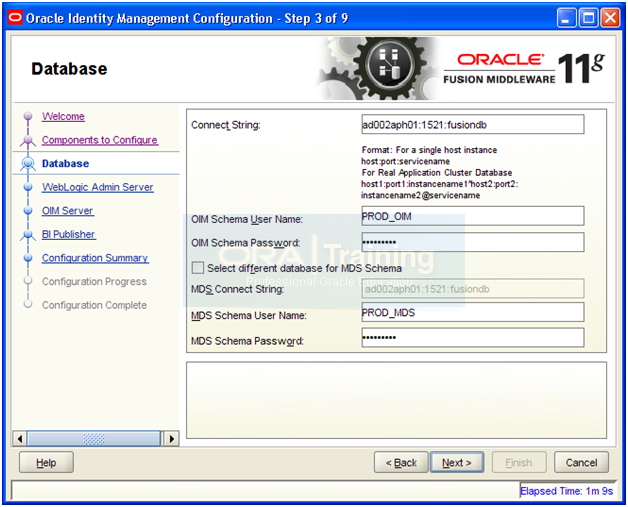Viewport: 628px width, 507px height.
Task: Click the MDS Schema User Name field
Action: click(x=473, y=312)
